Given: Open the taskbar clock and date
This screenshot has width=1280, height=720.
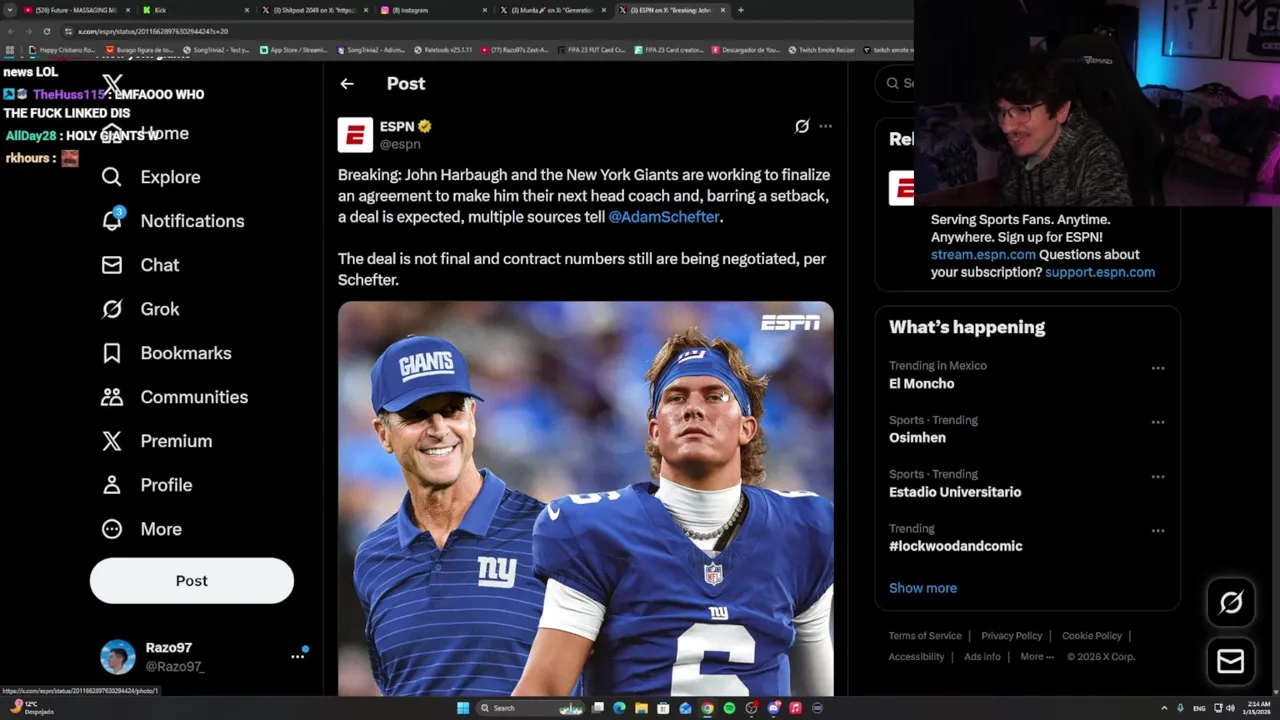Looking at the screenshot, I should coord(1259,708).
